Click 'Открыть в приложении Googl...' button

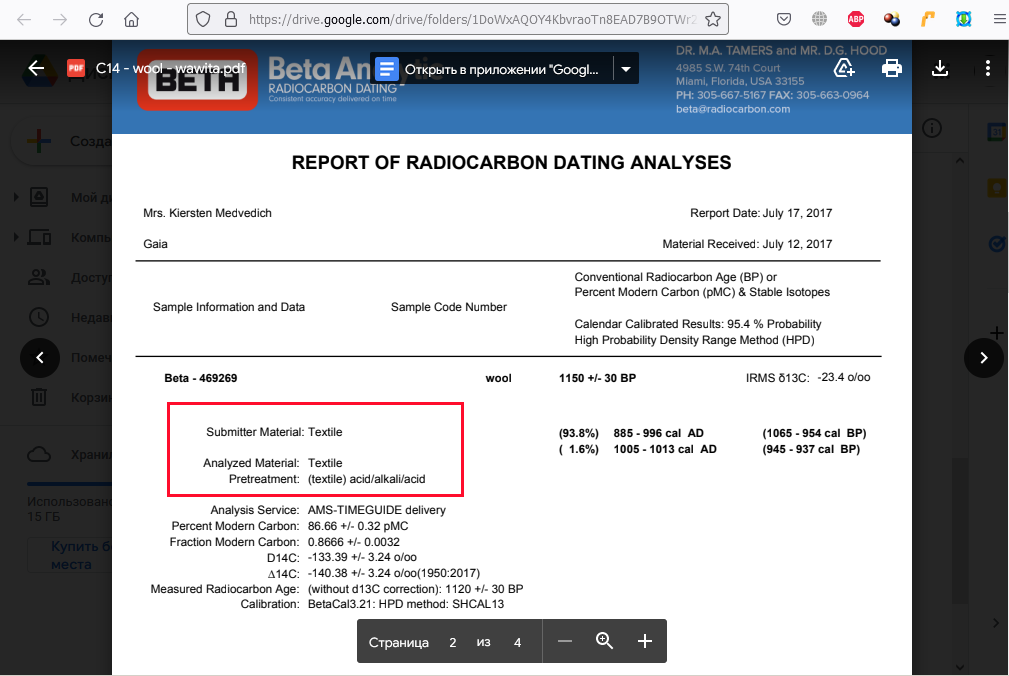pos(492,69)
